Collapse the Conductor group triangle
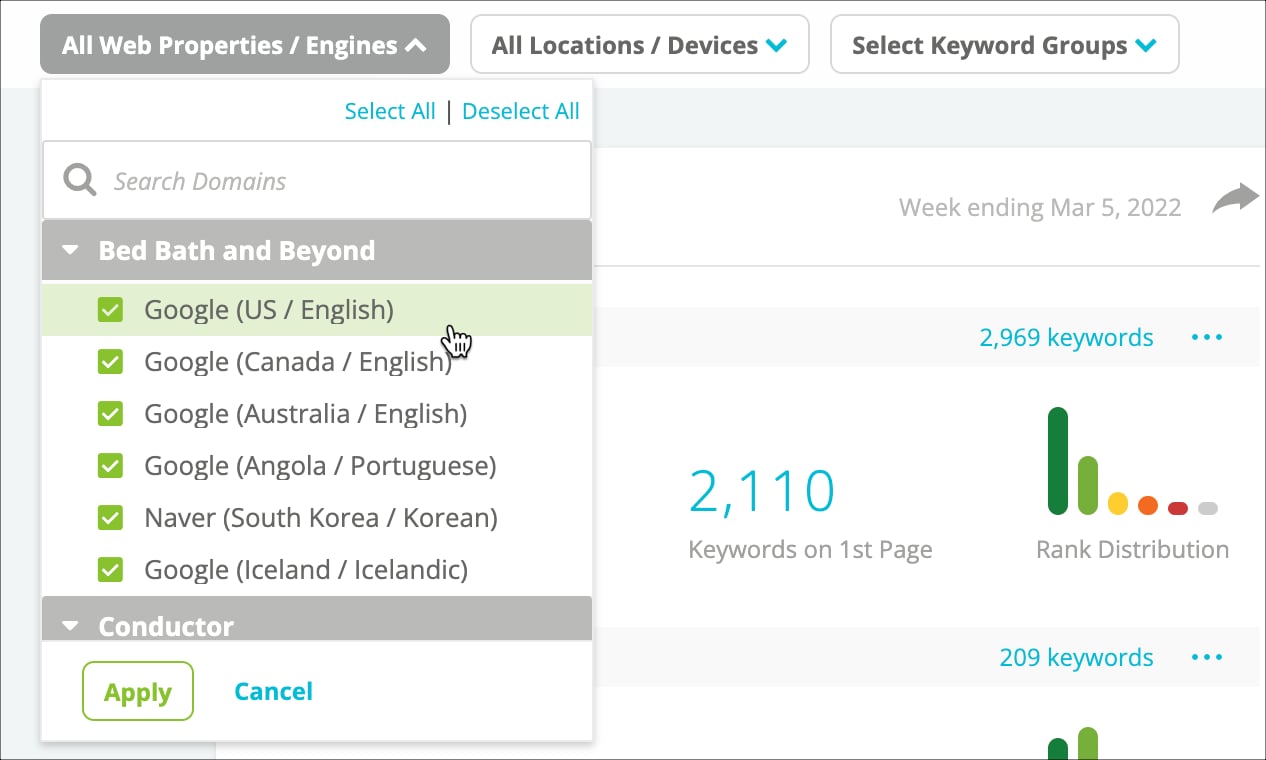The height and width of the screenshot is (760, 1266). [x=70, y=627]
